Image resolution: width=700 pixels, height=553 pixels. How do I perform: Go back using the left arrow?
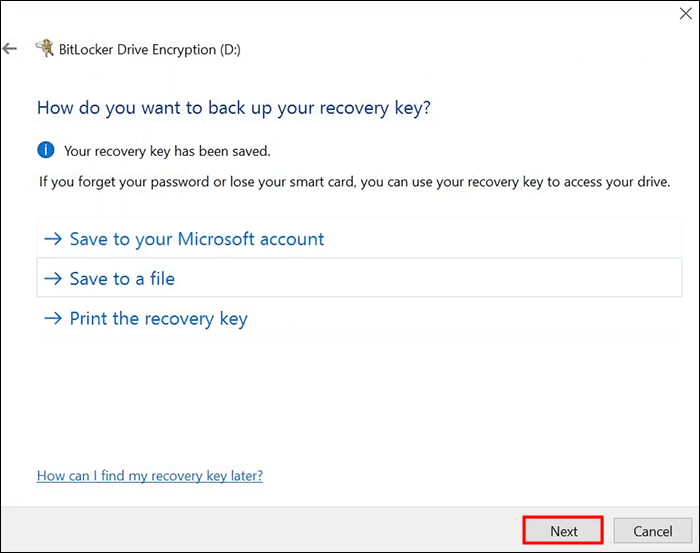10,48
